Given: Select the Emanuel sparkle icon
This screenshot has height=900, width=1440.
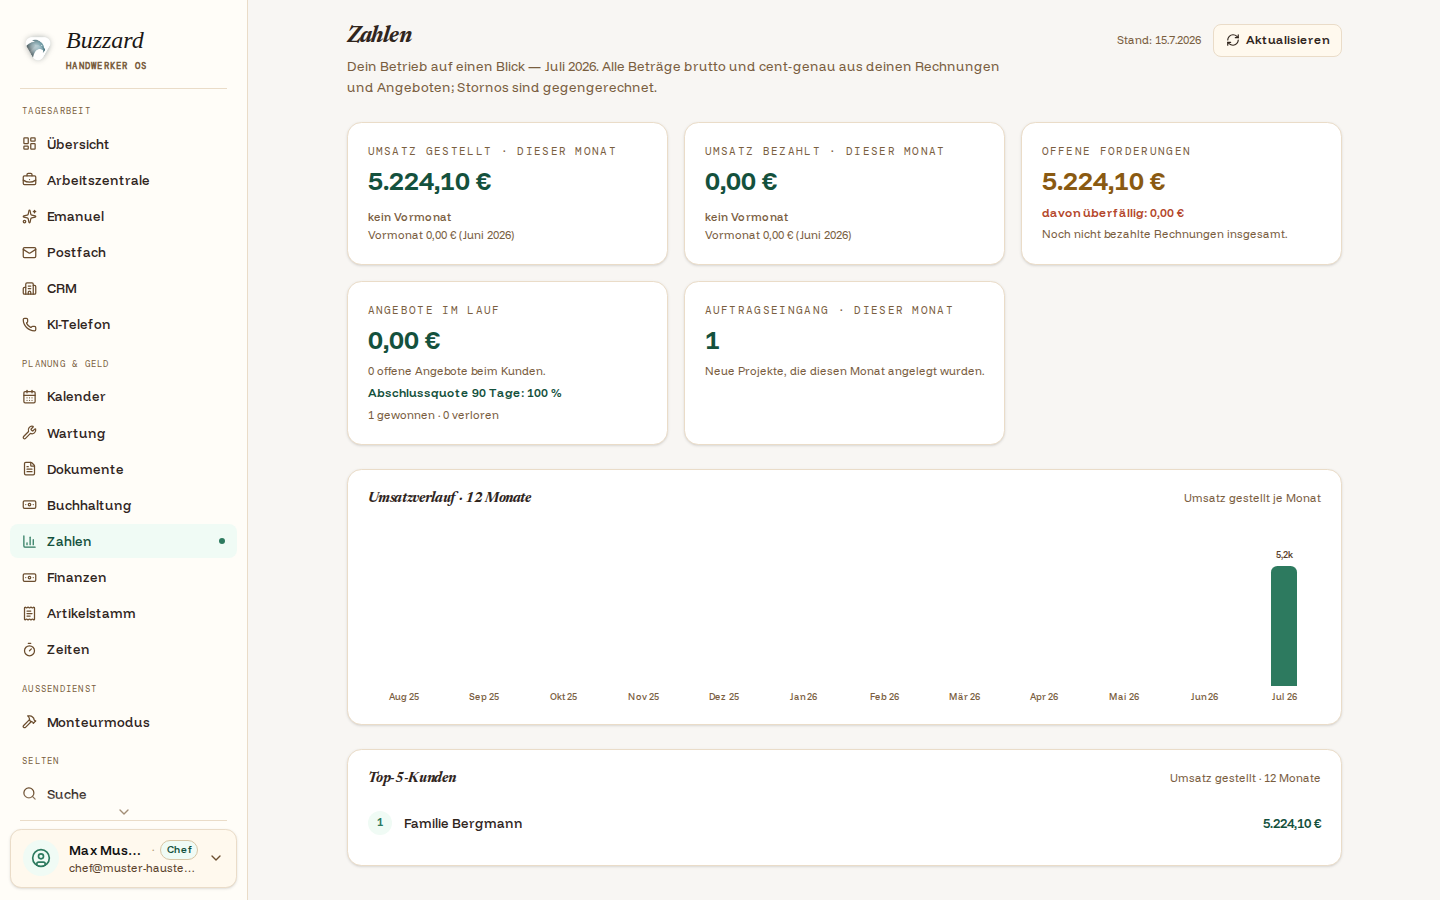Looking at the screenshot, I should 30,216.
